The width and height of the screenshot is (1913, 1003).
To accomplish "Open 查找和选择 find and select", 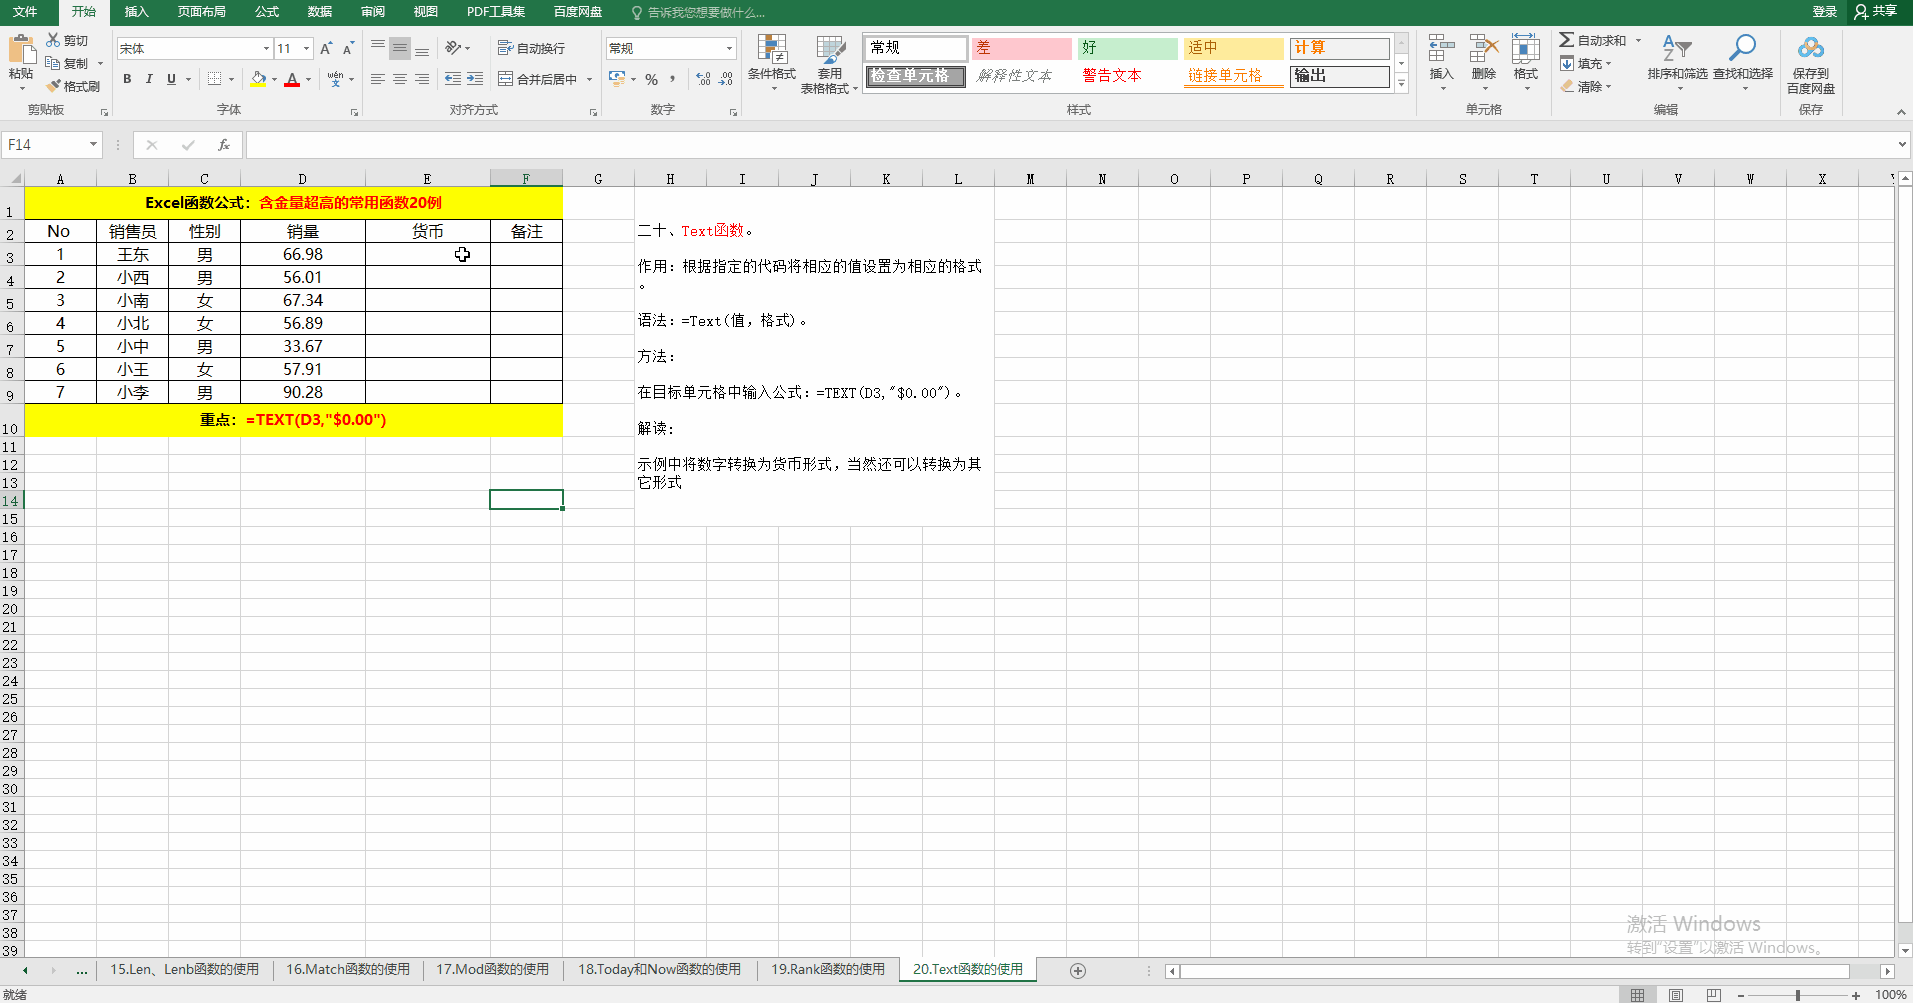I will click(x=1743, y=63).
